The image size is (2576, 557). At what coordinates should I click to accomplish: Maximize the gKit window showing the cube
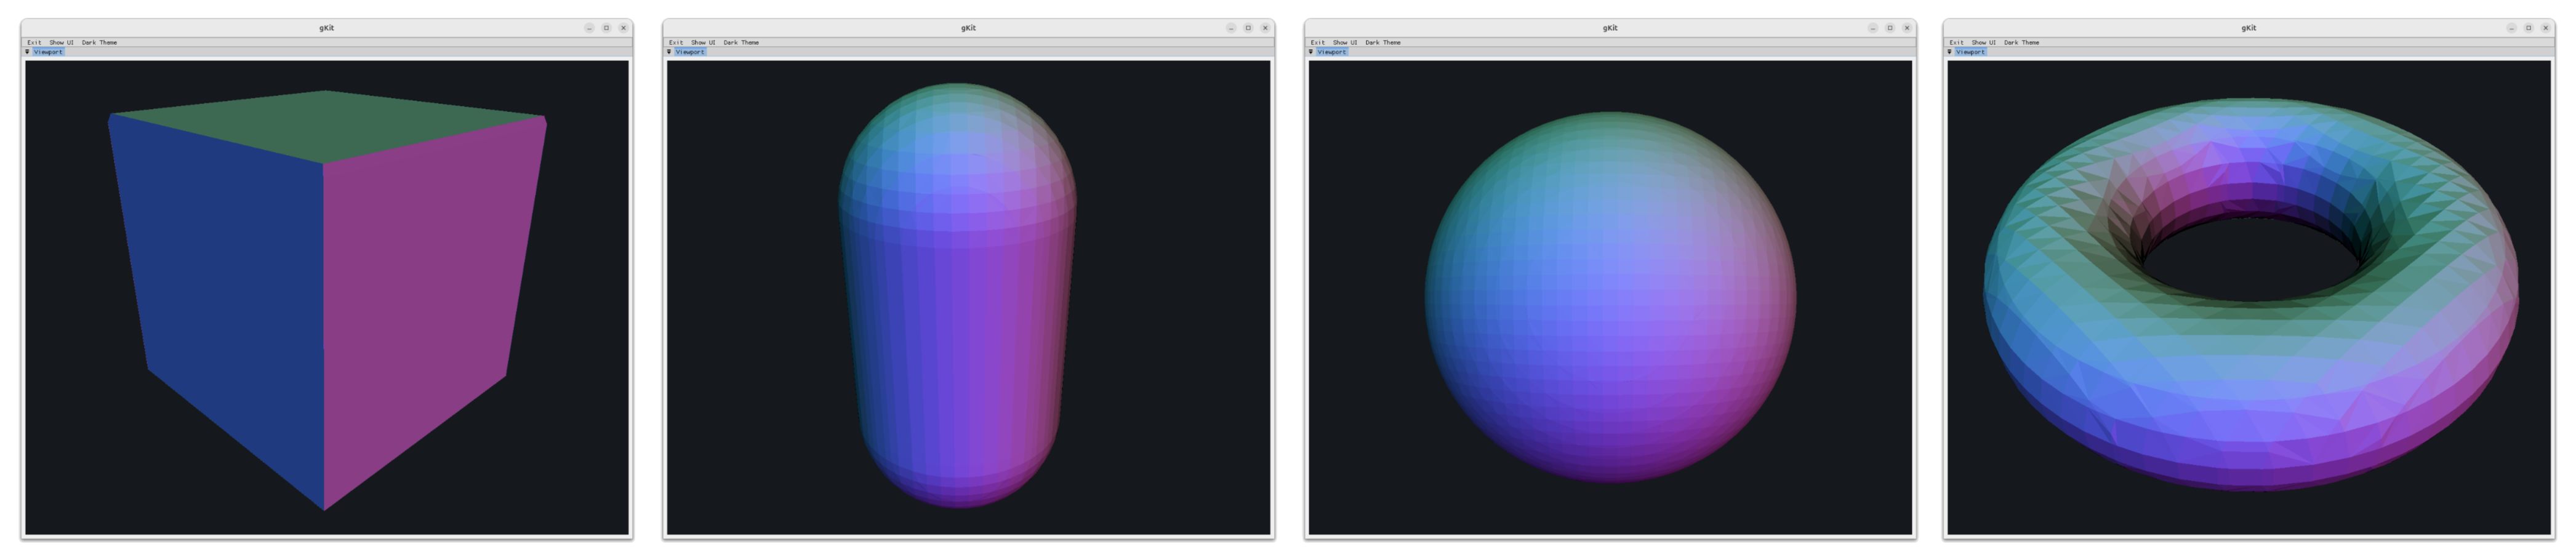coord(606,28)
